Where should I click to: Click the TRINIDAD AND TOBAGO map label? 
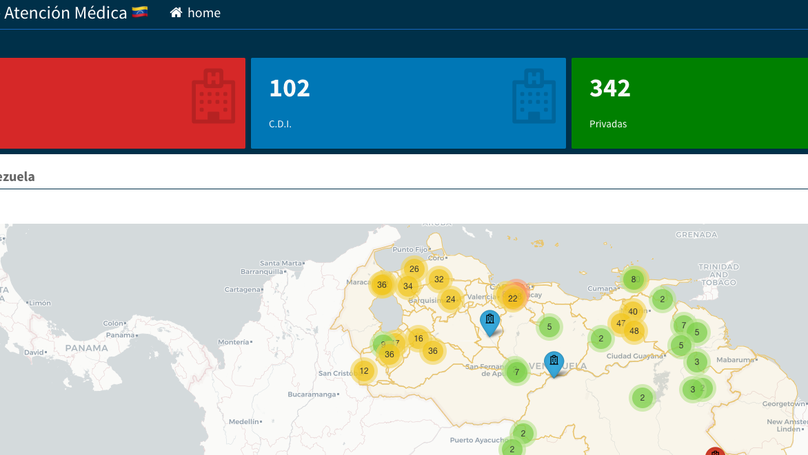pyautogui.click(x=719, y=275)
